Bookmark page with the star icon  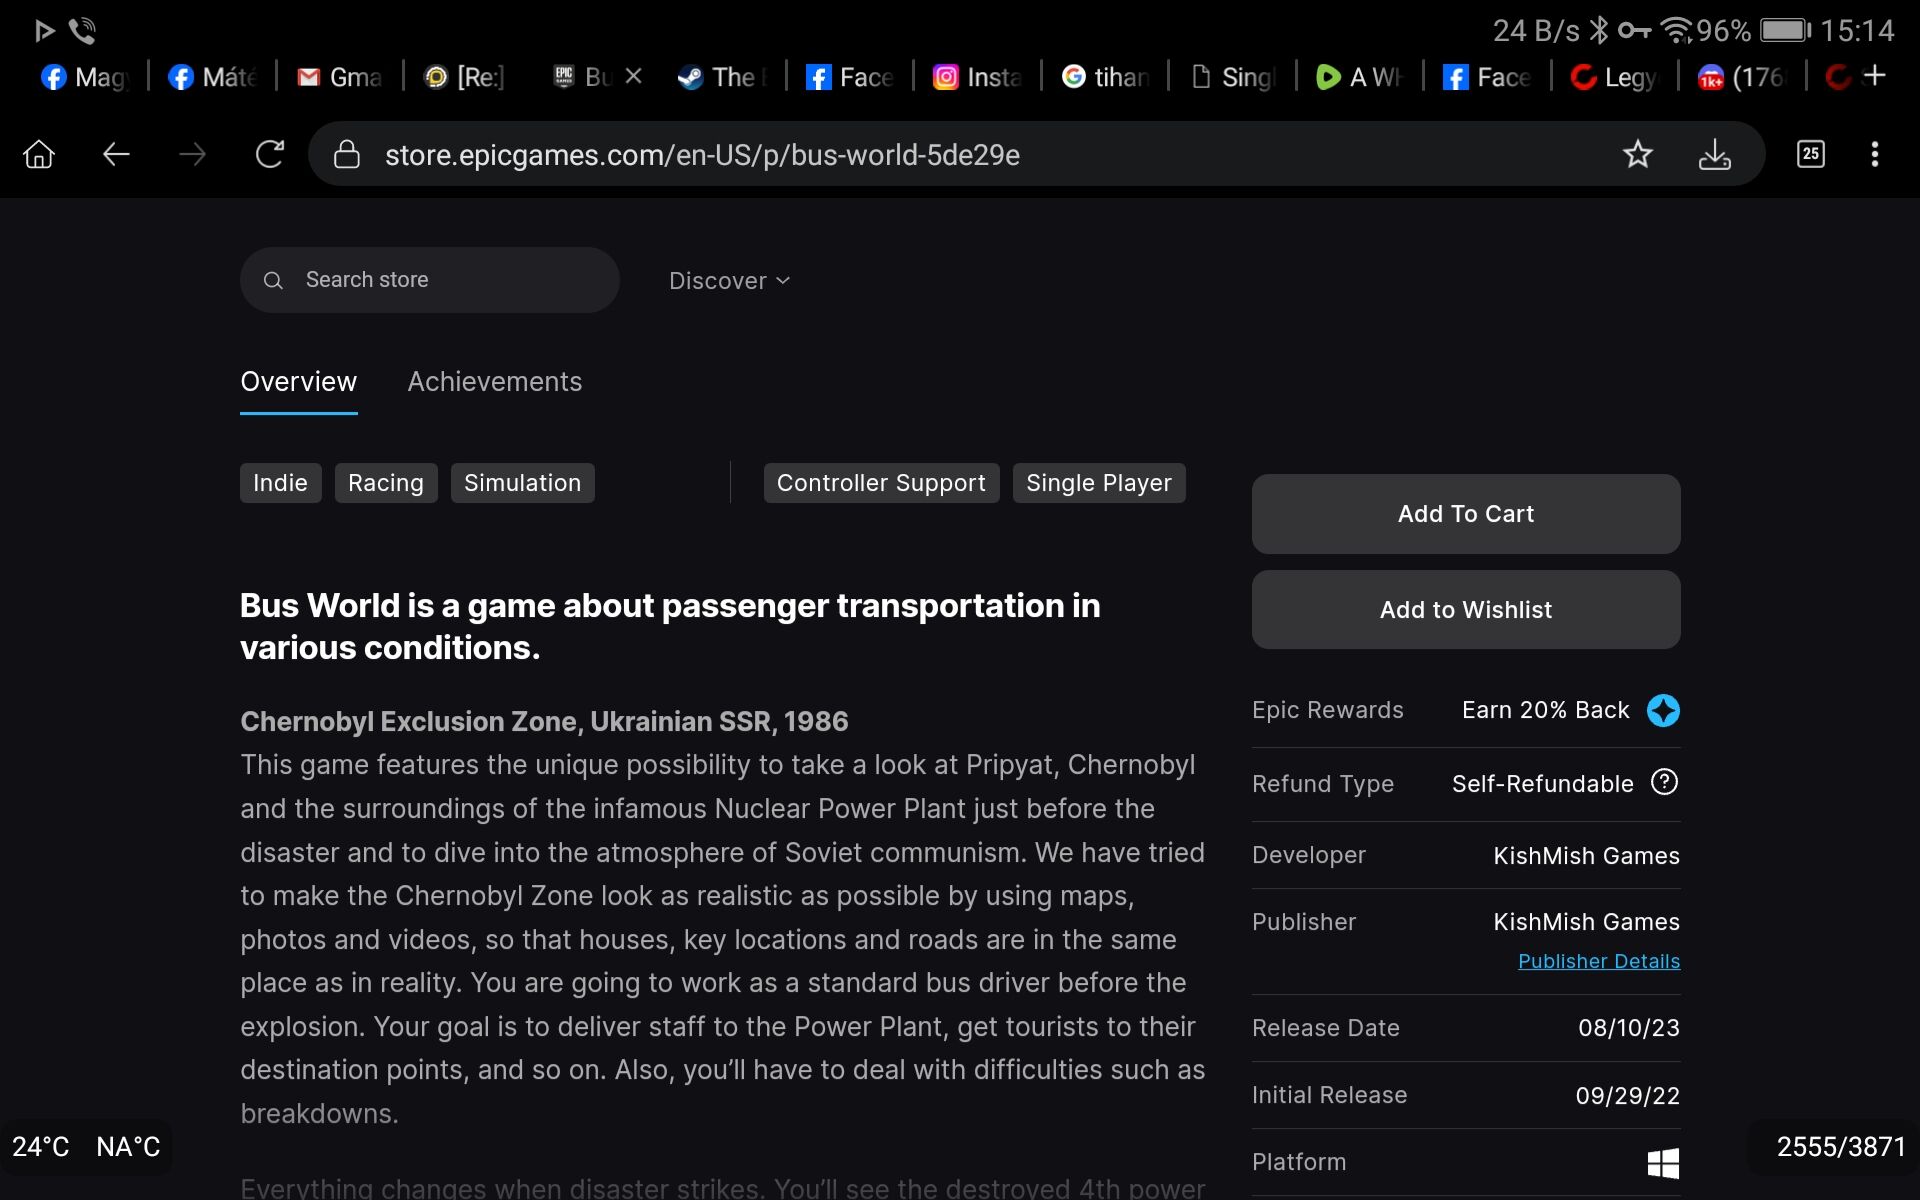pyautogui.click(x=1637, y=155)
